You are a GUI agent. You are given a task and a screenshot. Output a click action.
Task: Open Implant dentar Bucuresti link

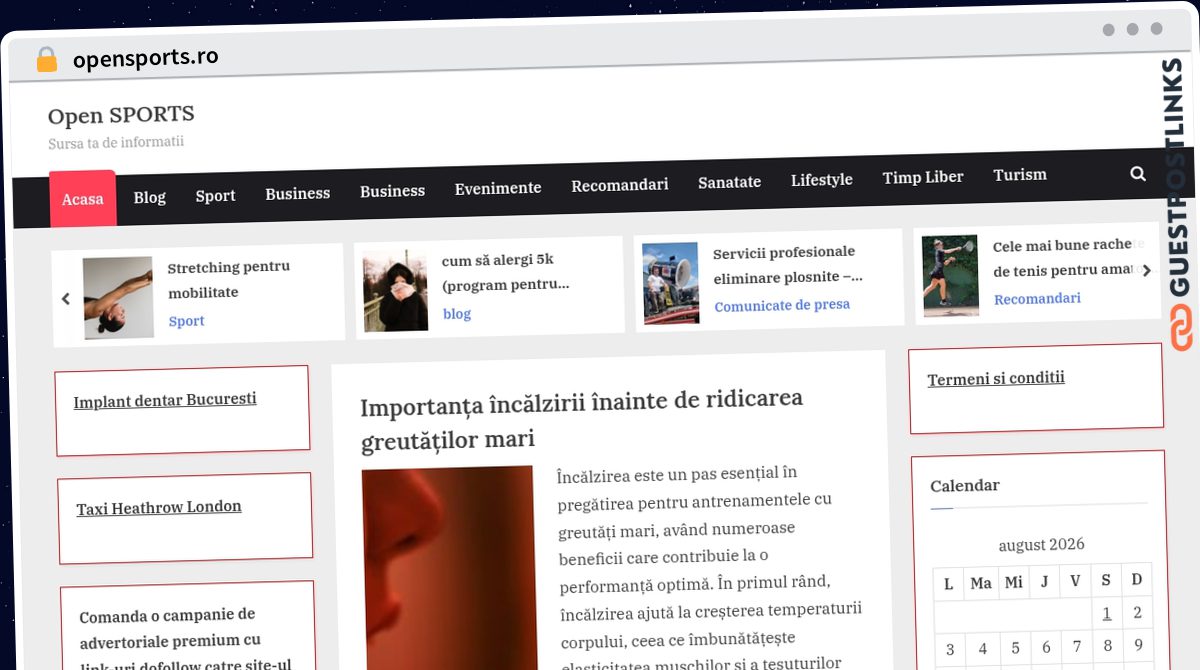coord(165,400)
